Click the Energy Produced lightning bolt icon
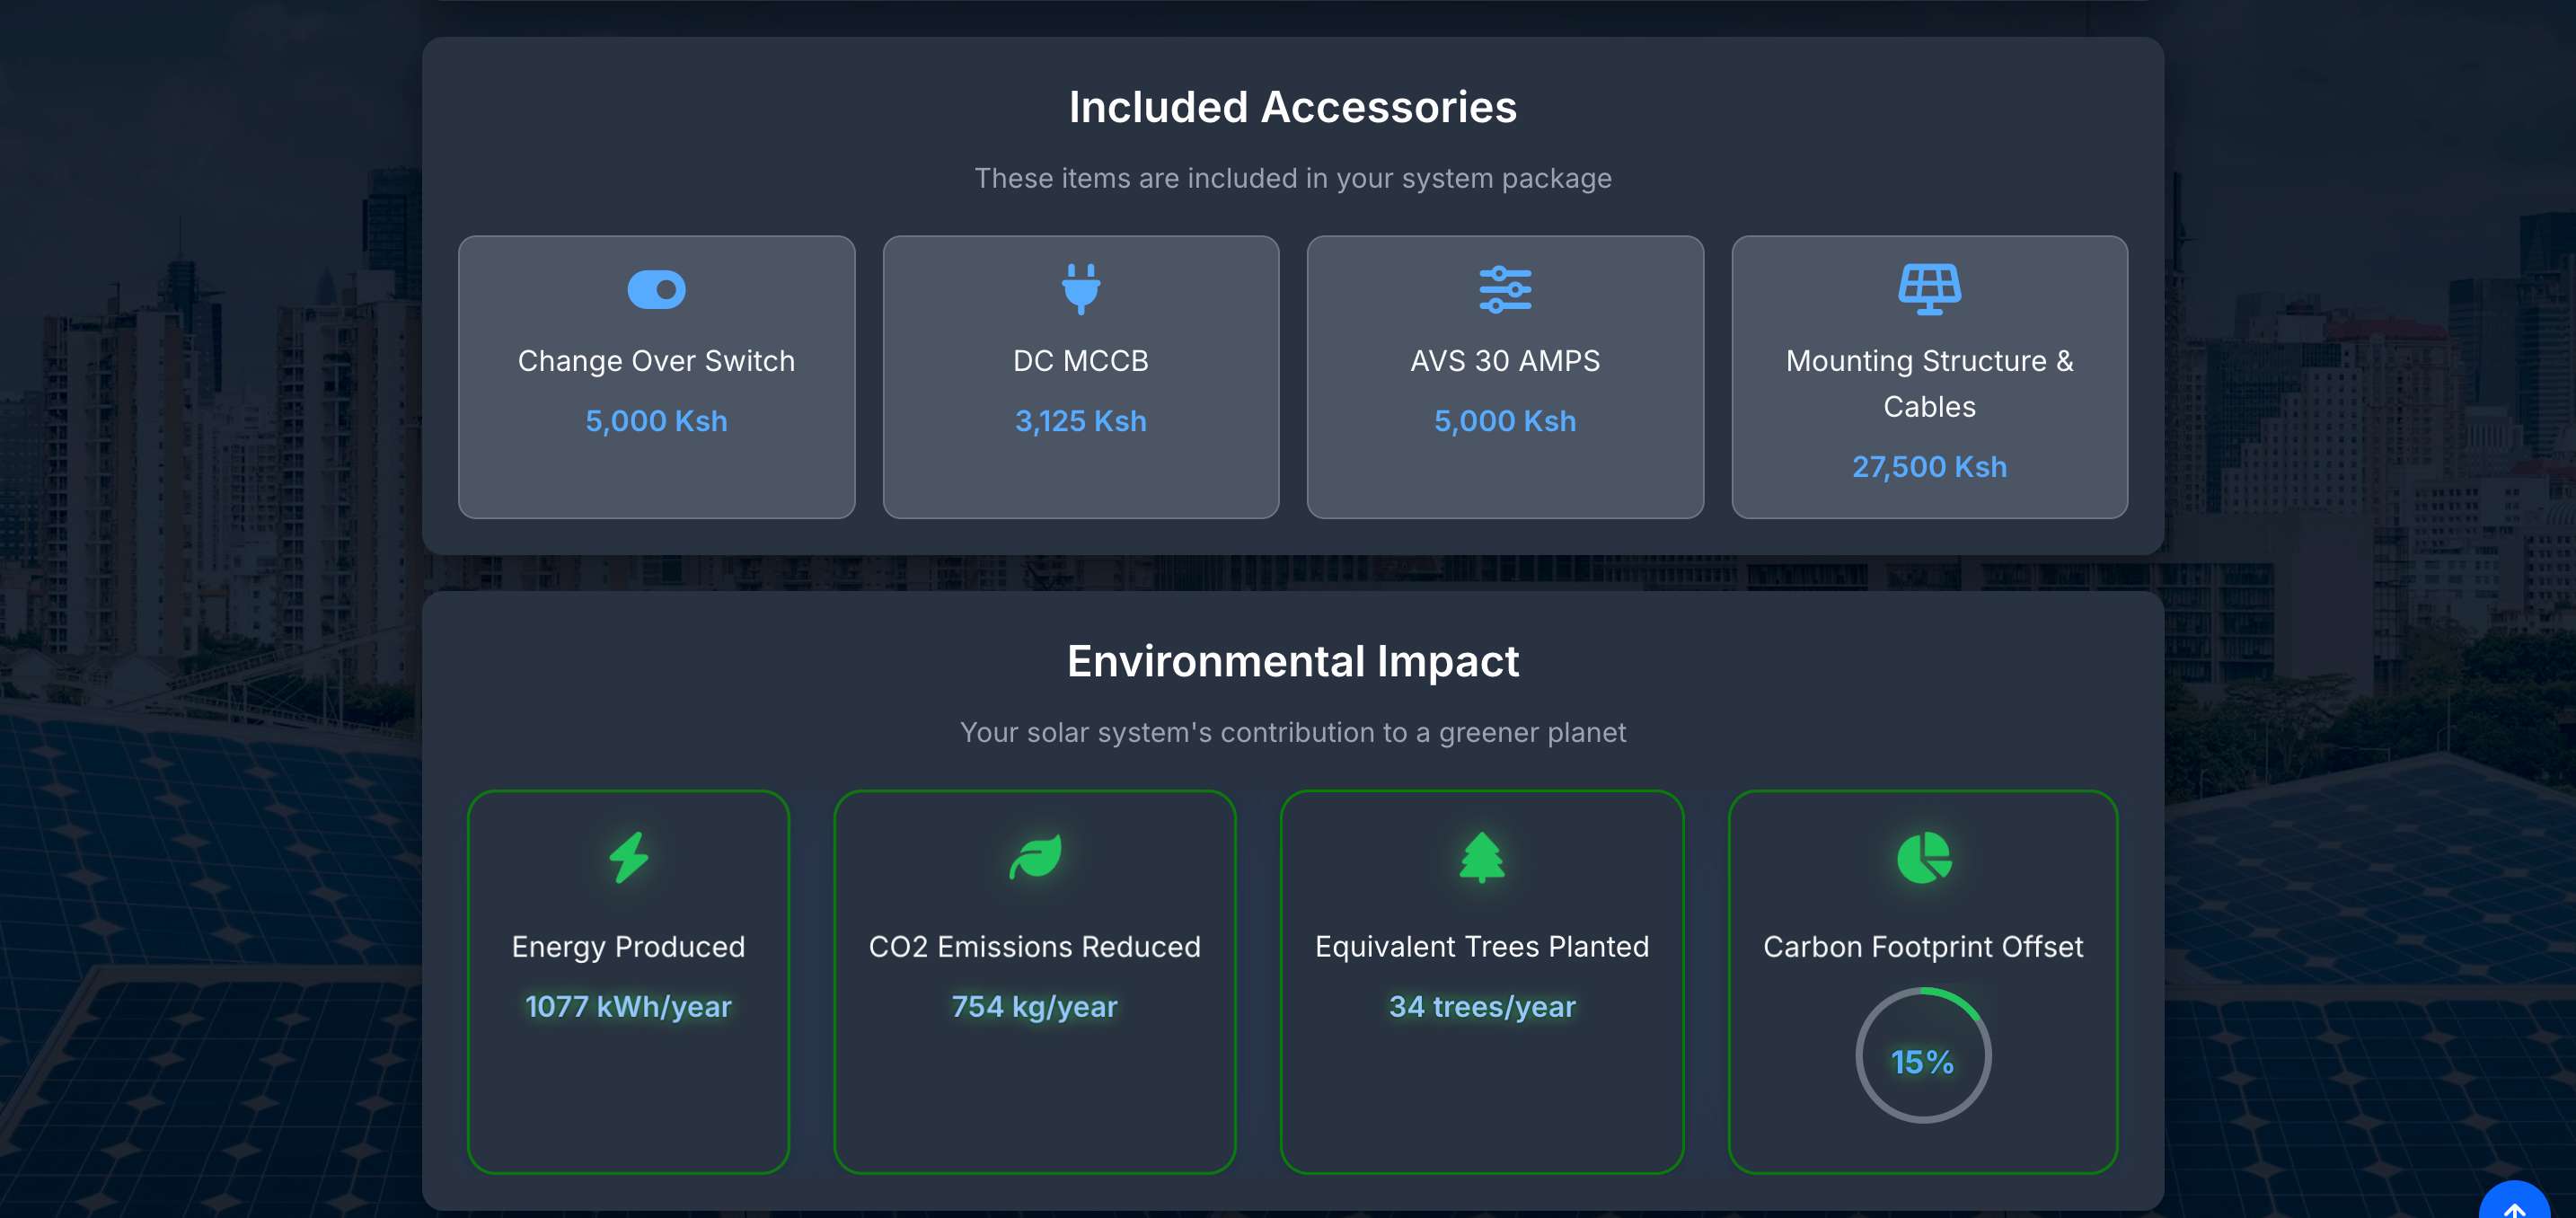This screenshot has width=2576, height=1218. point(628,857)
